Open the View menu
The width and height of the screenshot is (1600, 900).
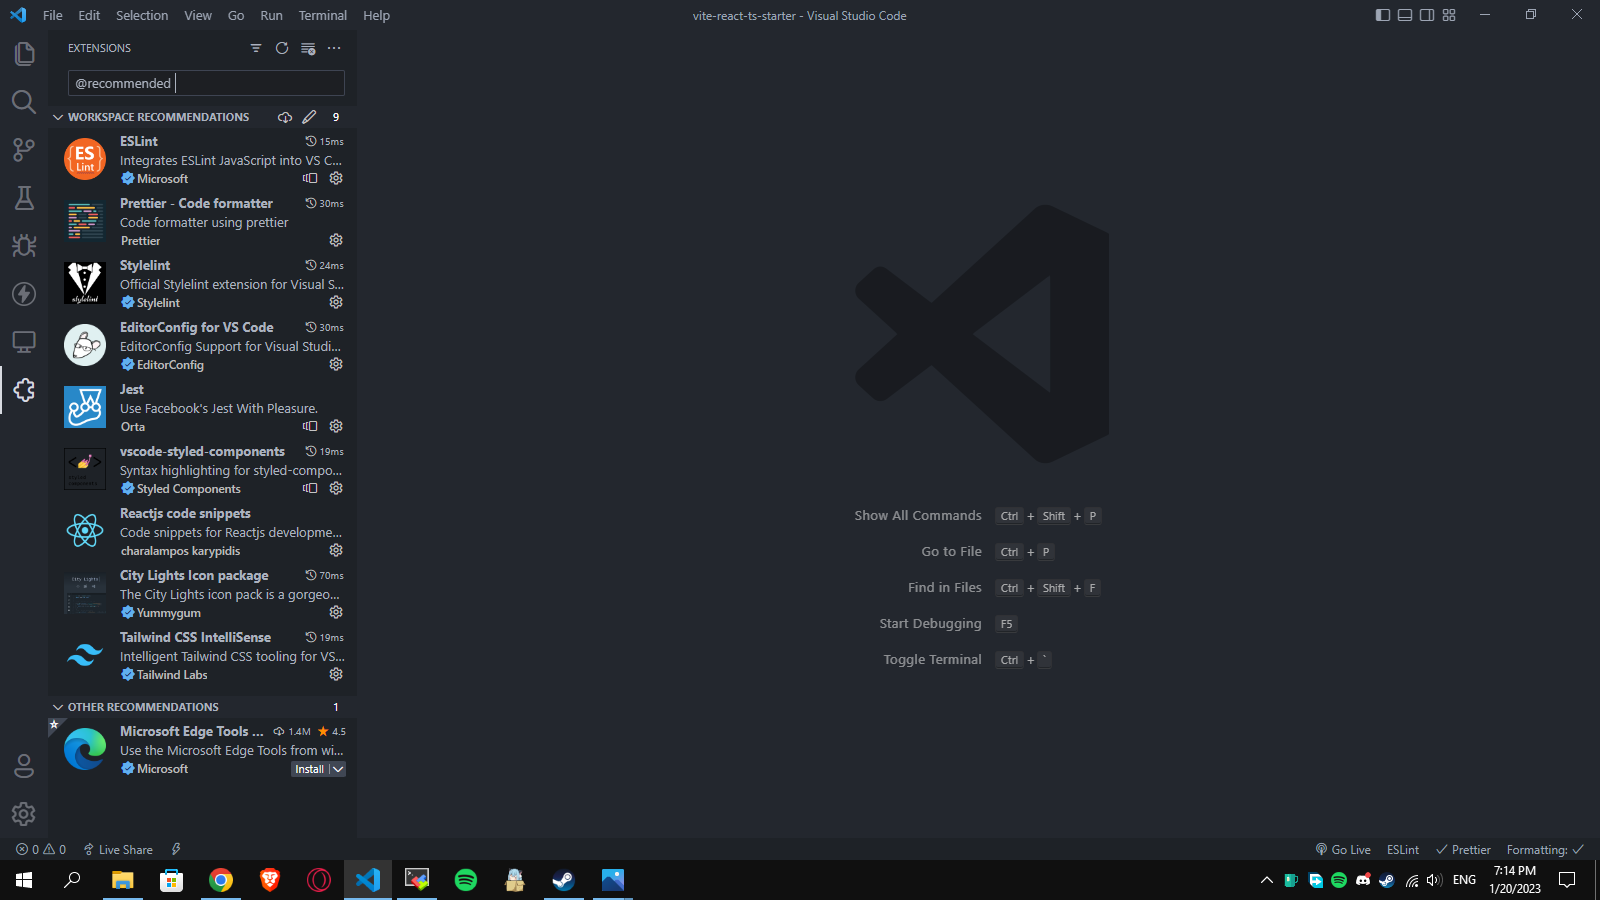click(198, 15)
